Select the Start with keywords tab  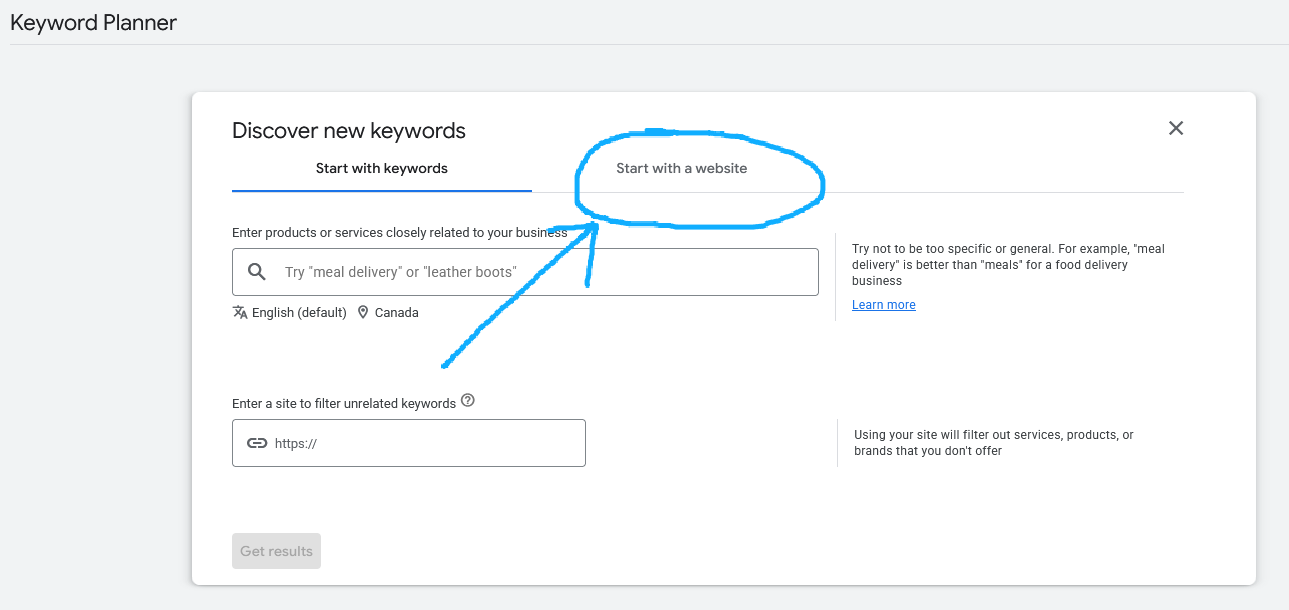(x=381, y=168)
